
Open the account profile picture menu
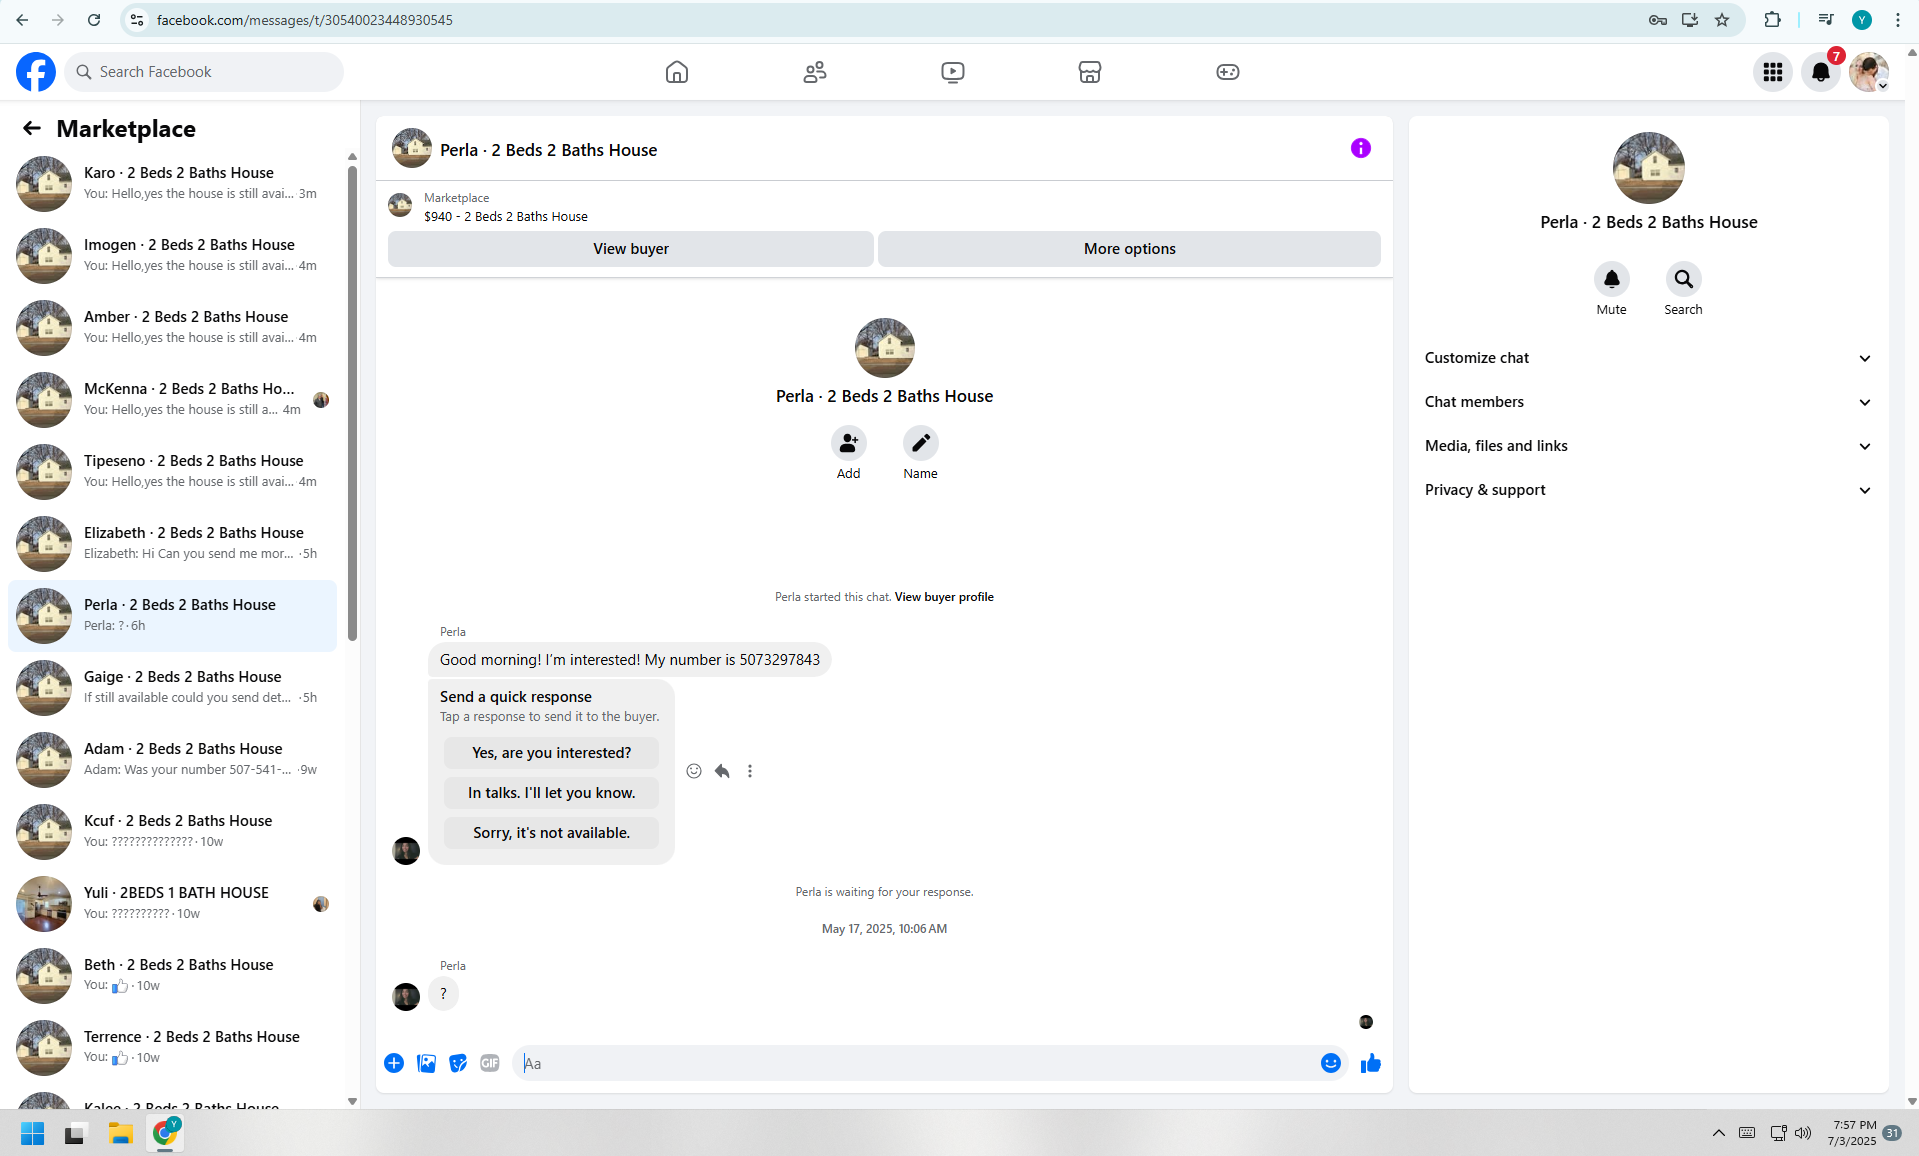[1868, 72]
